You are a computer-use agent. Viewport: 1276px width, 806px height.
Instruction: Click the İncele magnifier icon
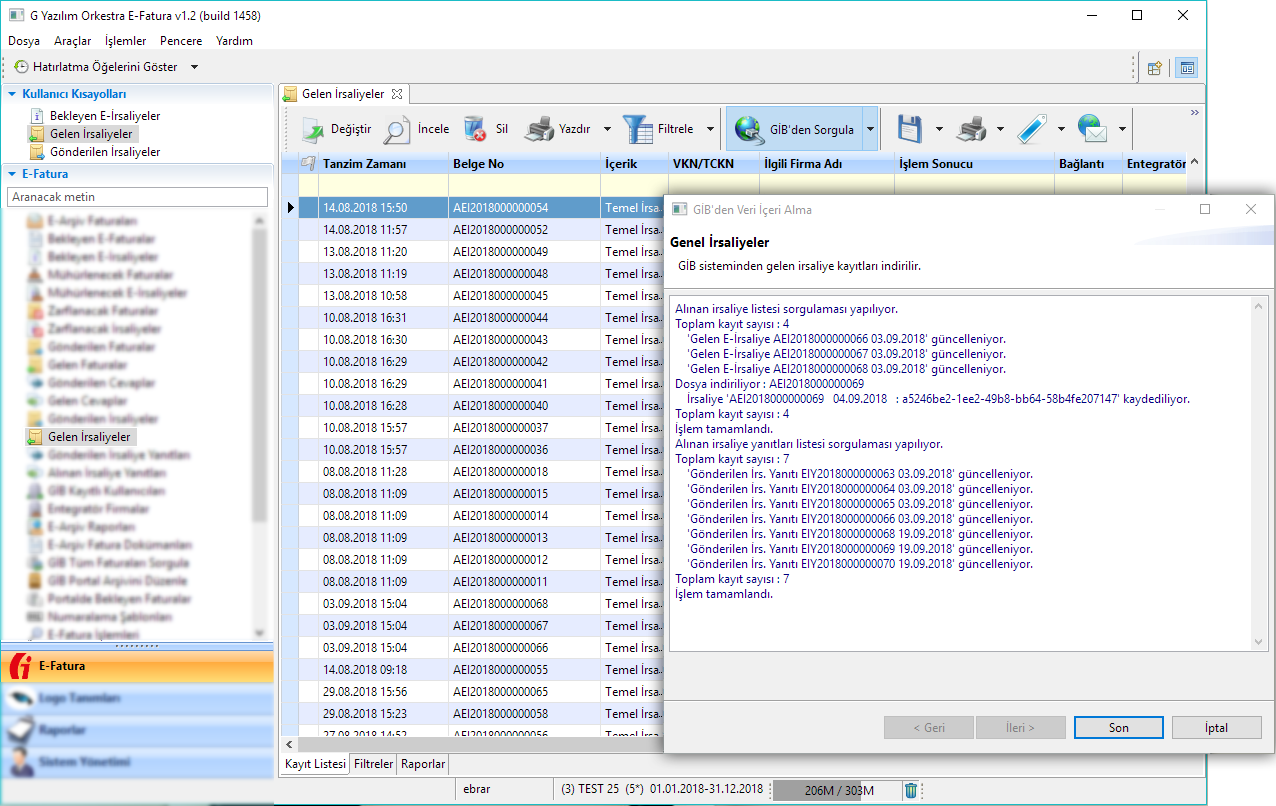[x=397, y=129]
